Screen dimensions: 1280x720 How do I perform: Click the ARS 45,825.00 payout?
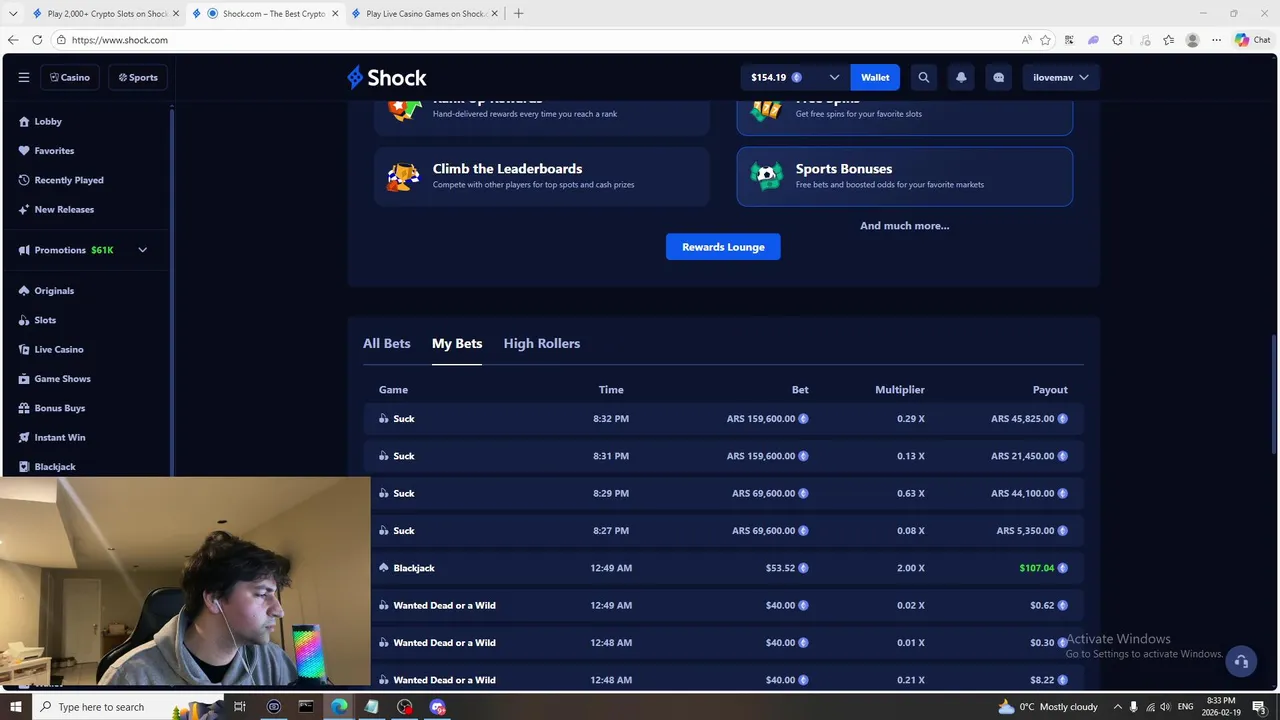tap(1023, 419)
